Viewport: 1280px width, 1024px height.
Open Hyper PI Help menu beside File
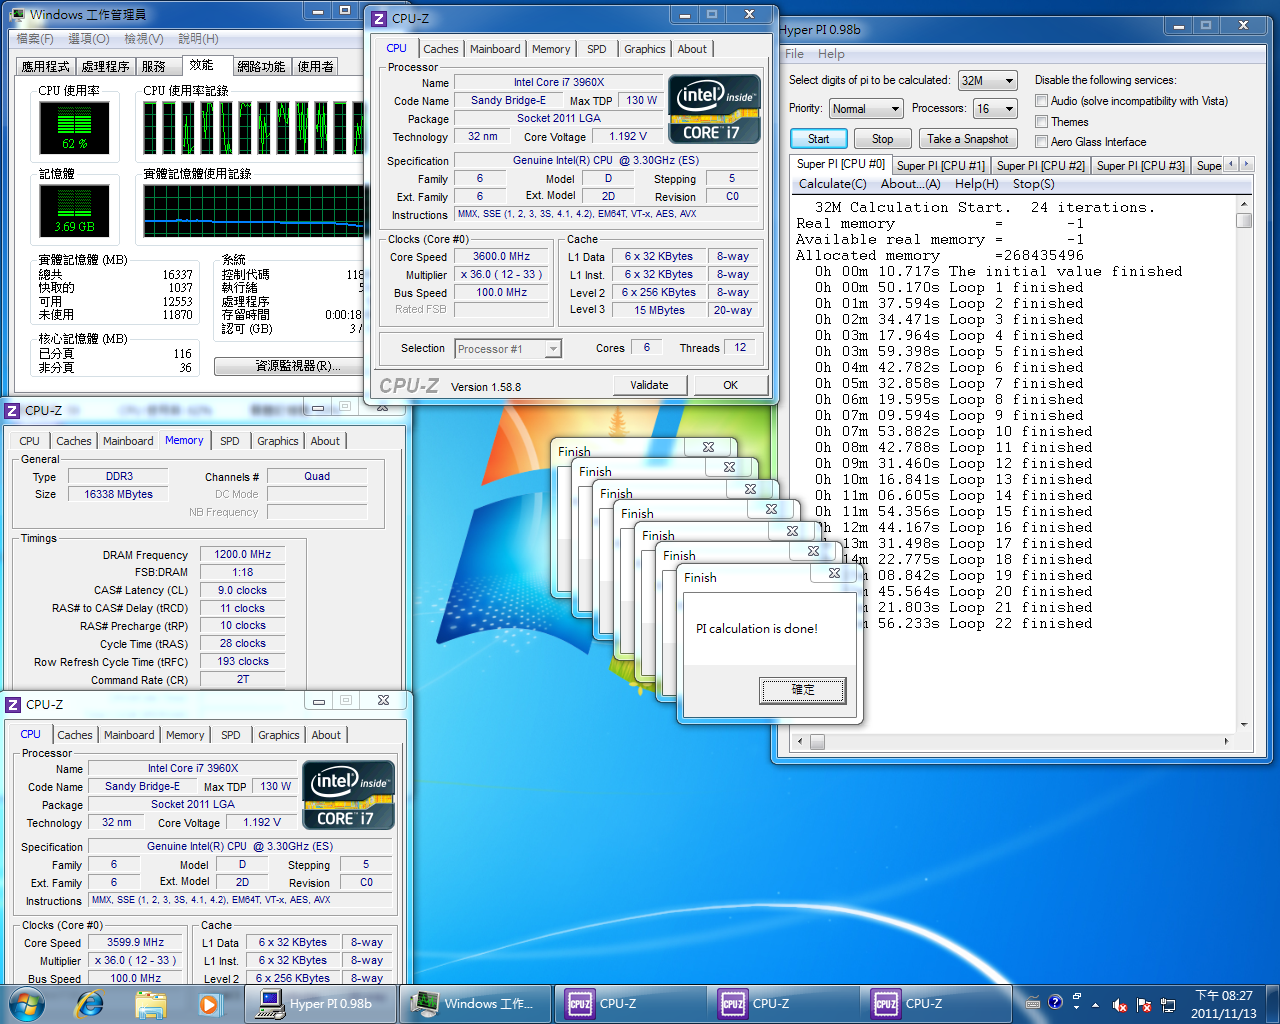(831, 54)
